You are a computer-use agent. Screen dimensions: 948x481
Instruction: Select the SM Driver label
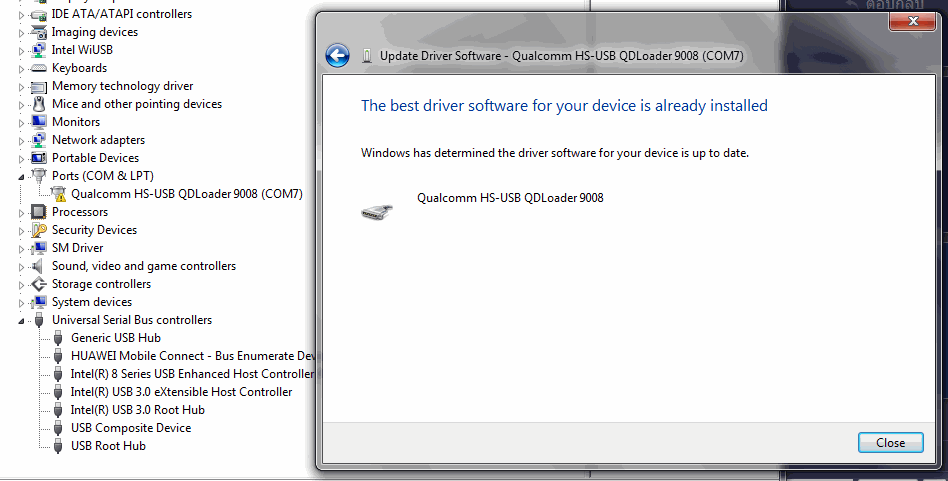click(77, 248)
